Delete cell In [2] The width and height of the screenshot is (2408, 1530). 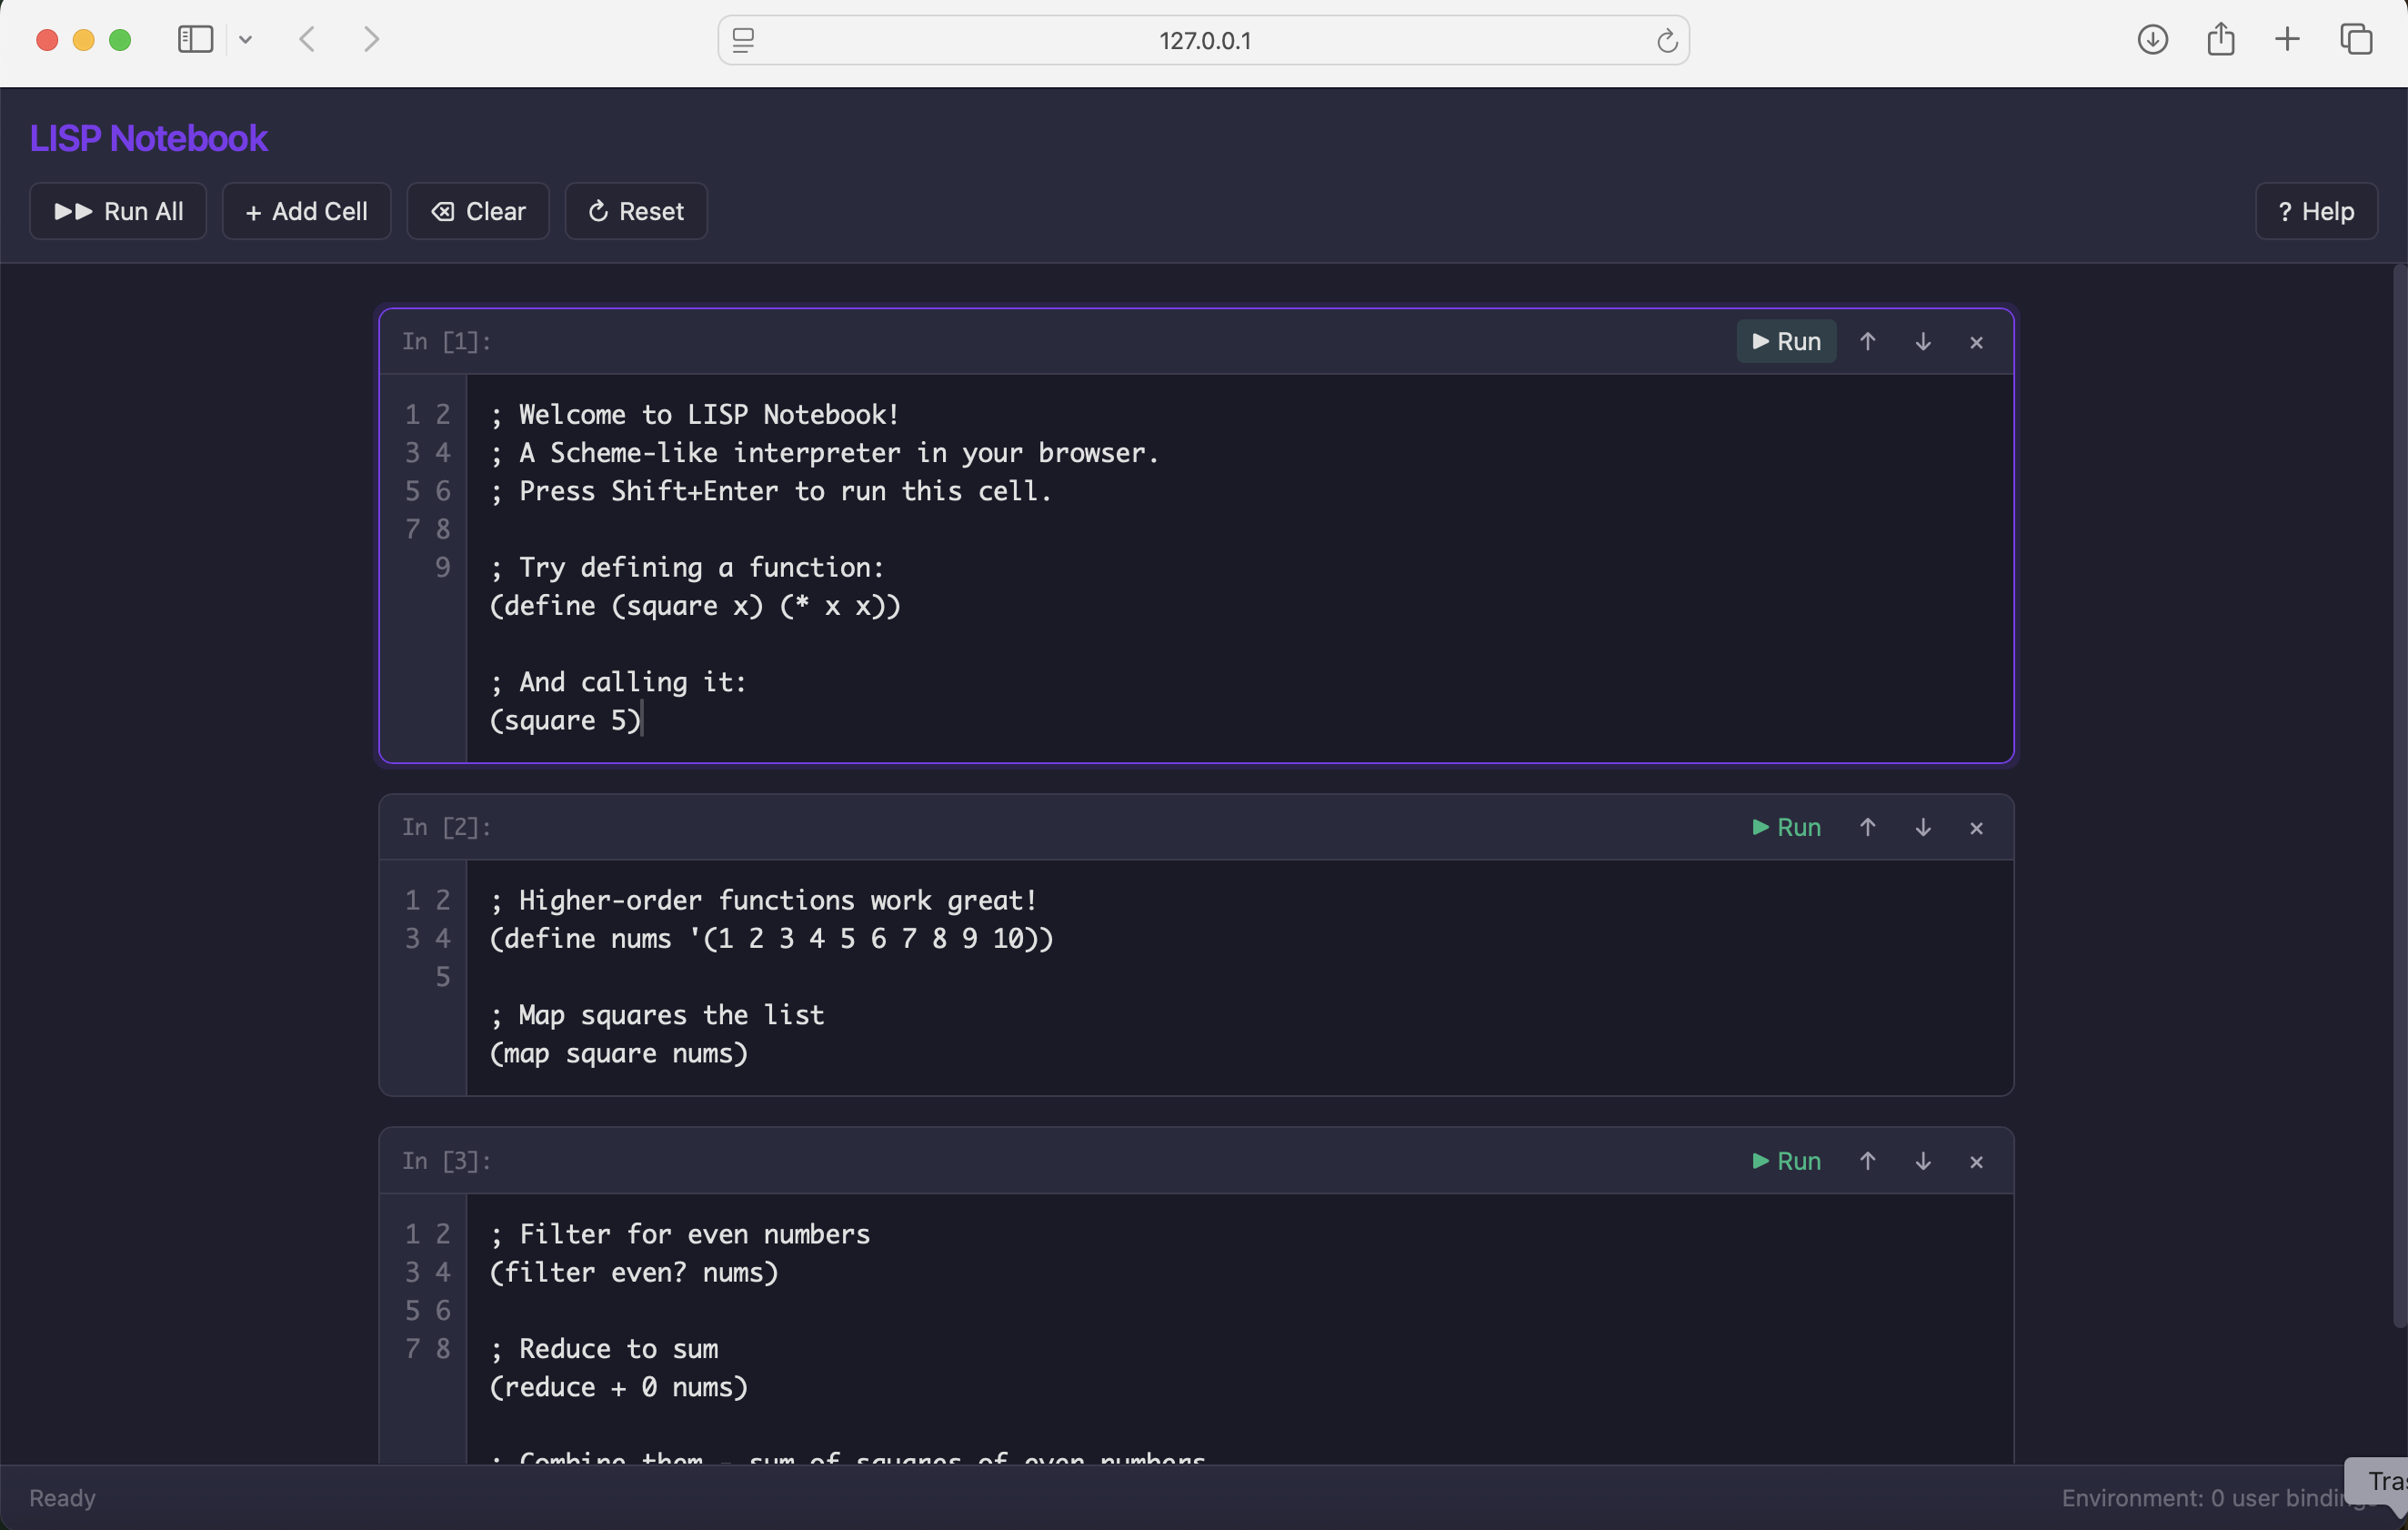pyautogui.click(x=1976, y=827)
